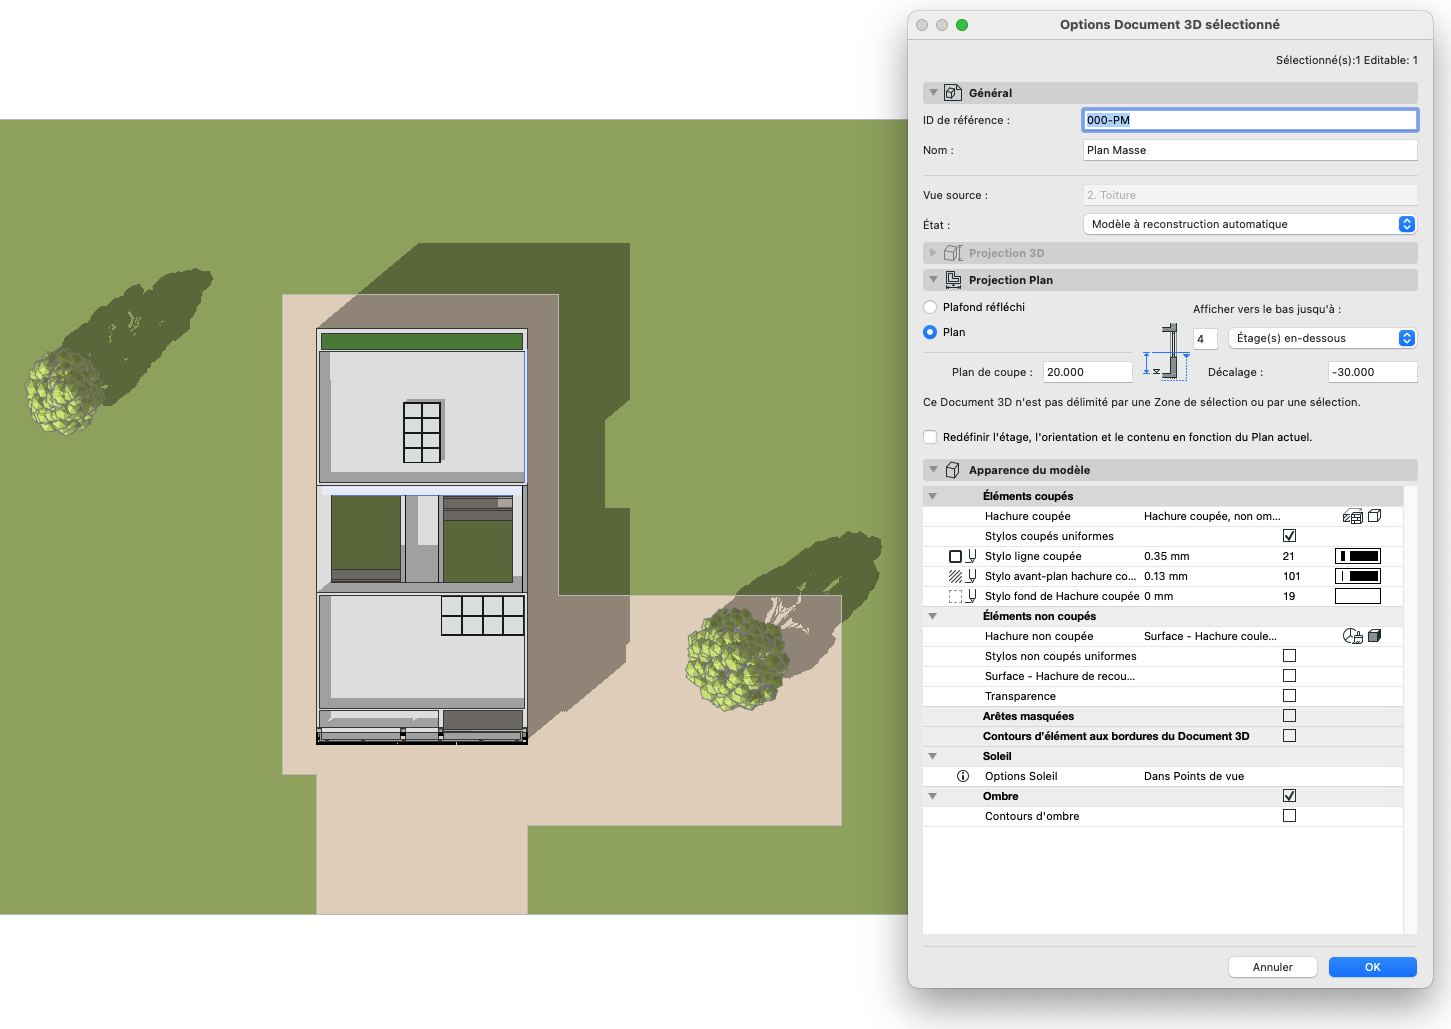Click the Hachure coupée, non om... value
Screen dimensions: 1451x1029
click(x=1212, y=516)
